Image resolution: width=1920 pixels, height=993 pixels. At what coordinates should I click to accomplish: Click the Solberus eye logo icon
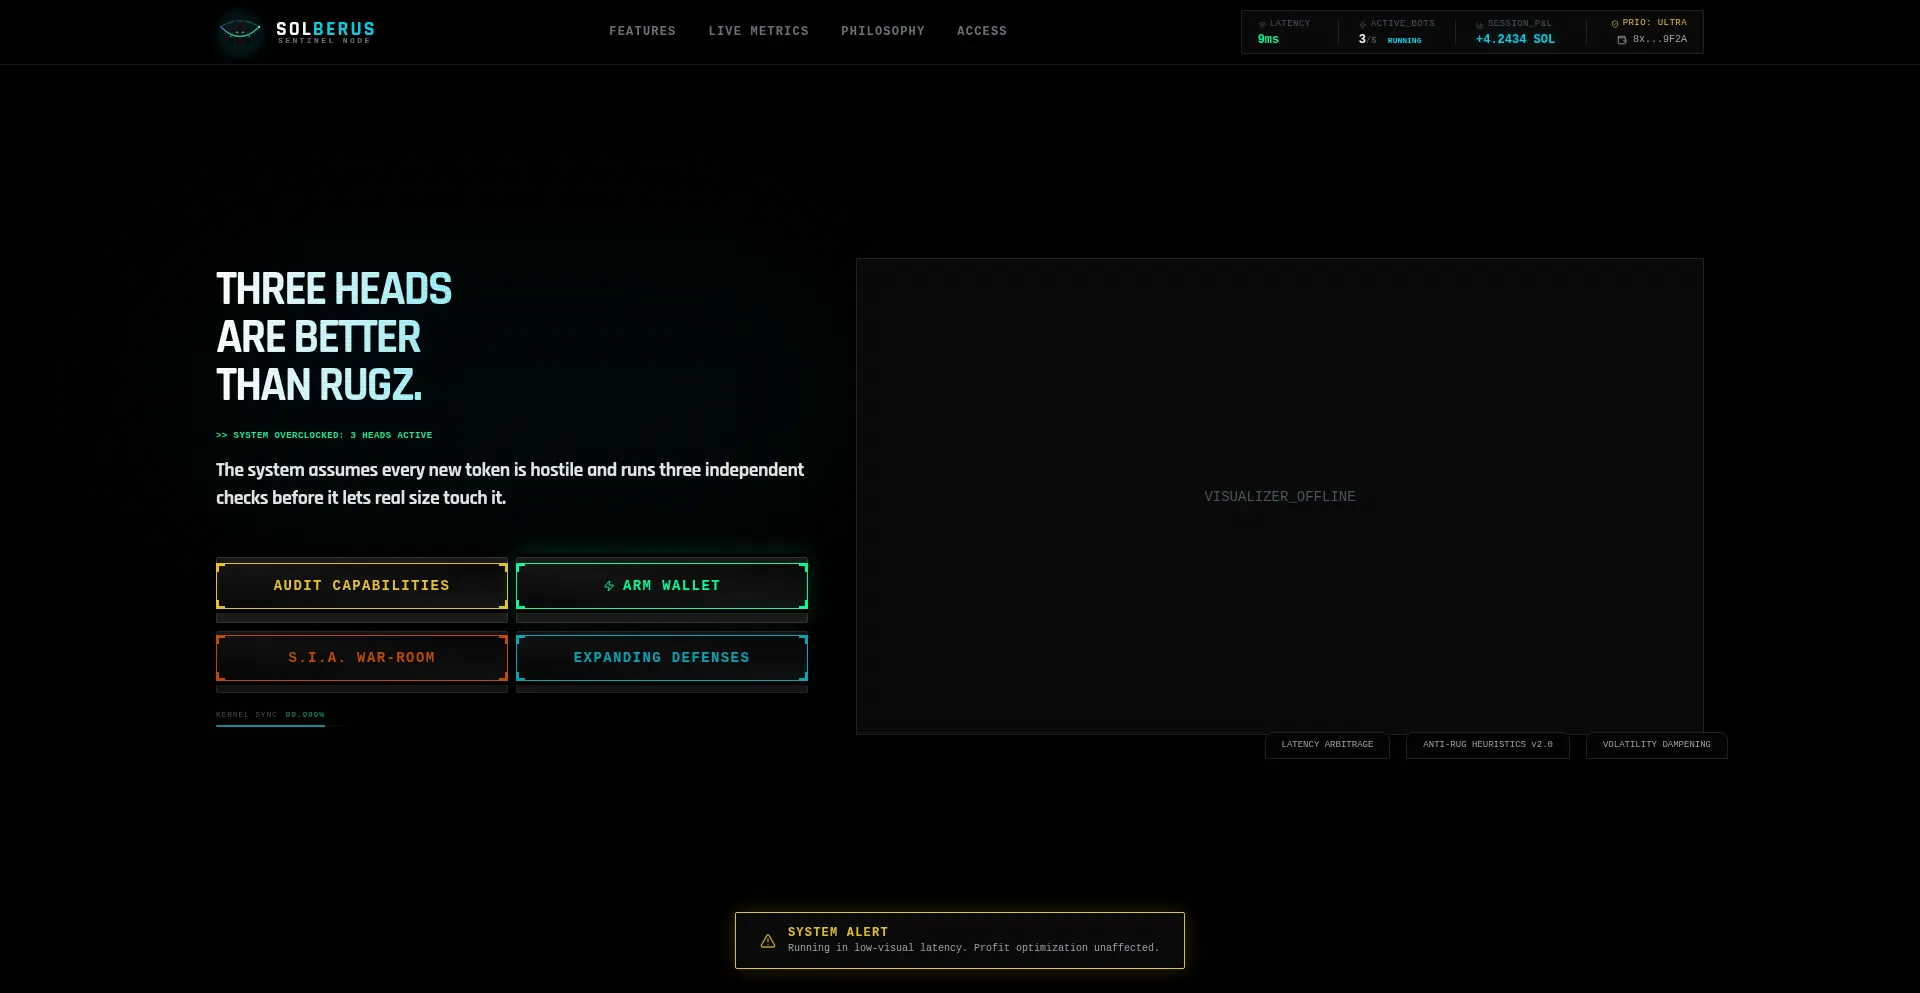[x=240, y=31]
